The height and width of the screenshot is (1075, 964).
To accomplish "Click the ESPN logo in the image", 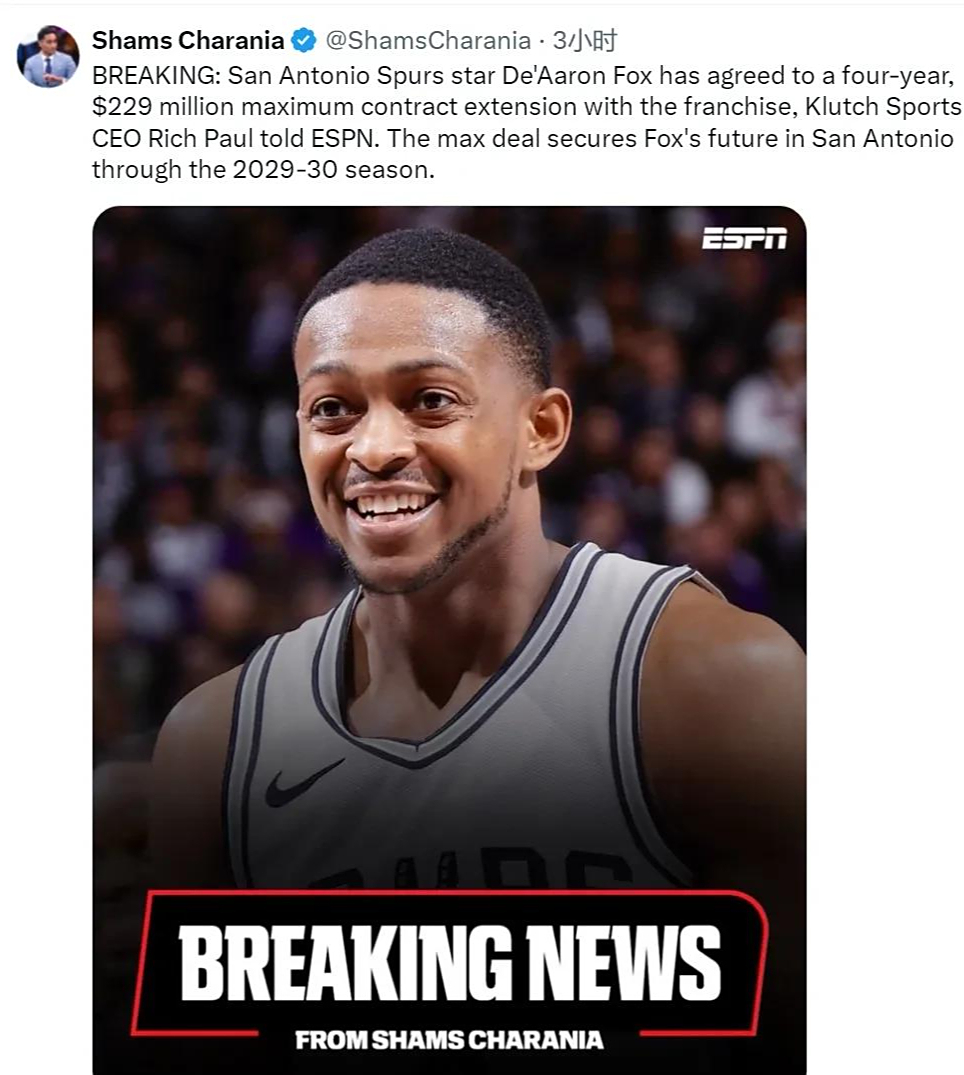I will 744,239.
